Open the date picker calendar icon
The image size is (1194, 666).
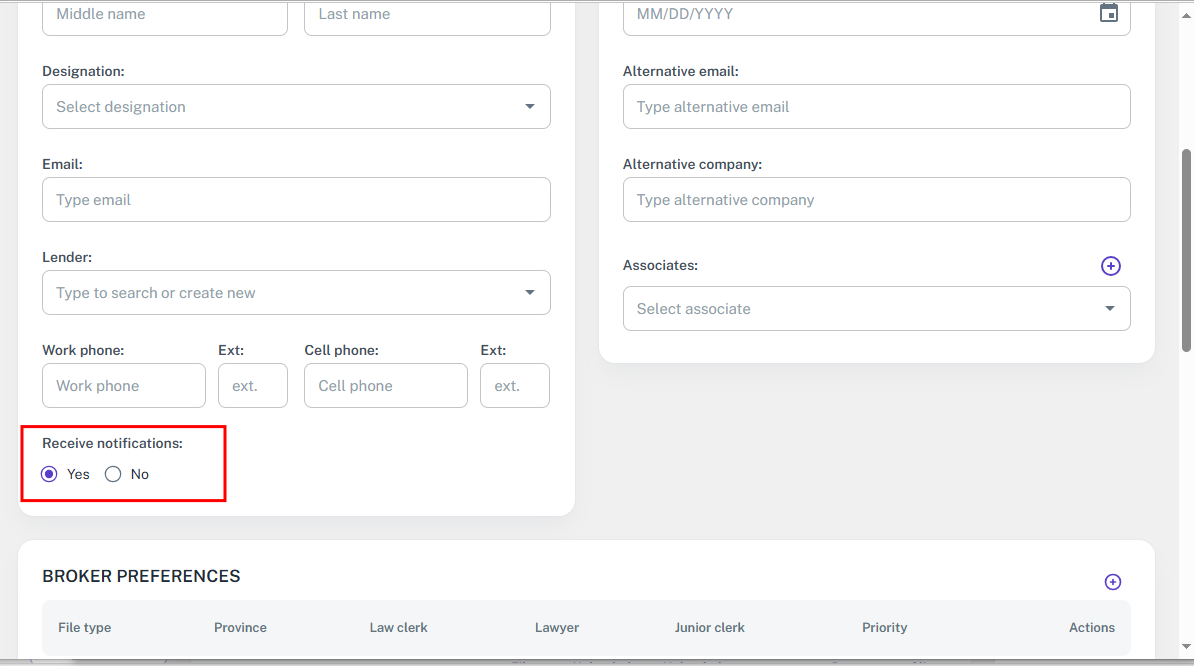click(1108, 13)
